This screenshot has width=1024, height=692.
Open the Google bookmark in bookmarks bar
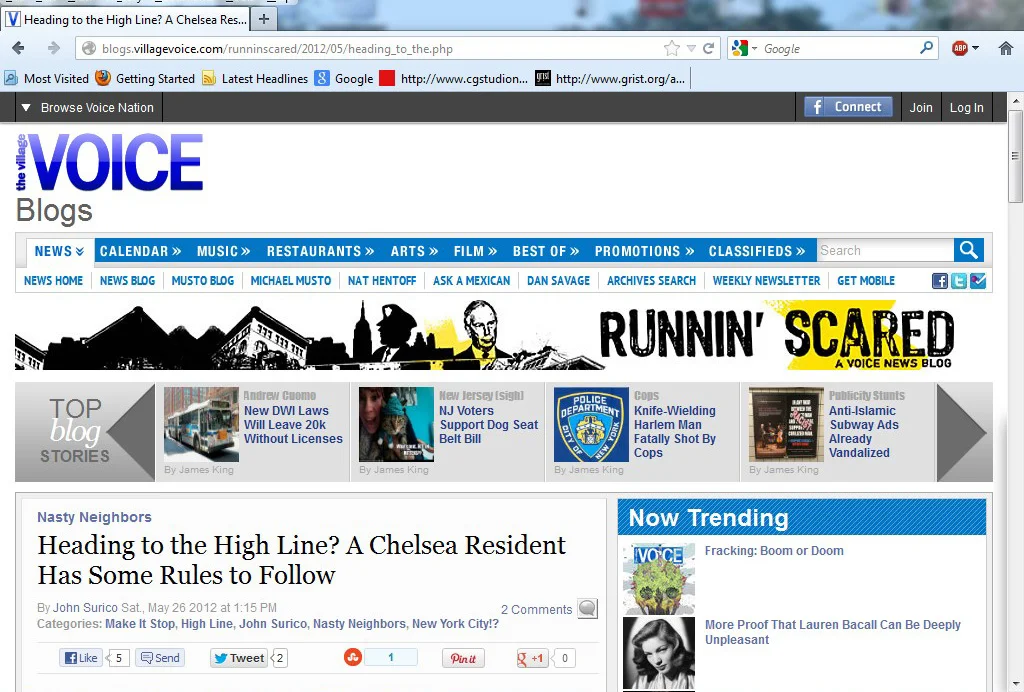click(344, 79)
